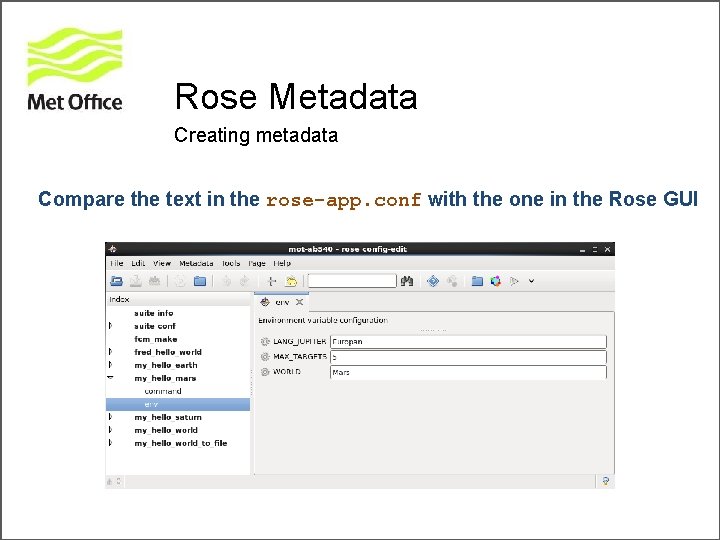Click the Undo toolbar icon

click(227, 281)
